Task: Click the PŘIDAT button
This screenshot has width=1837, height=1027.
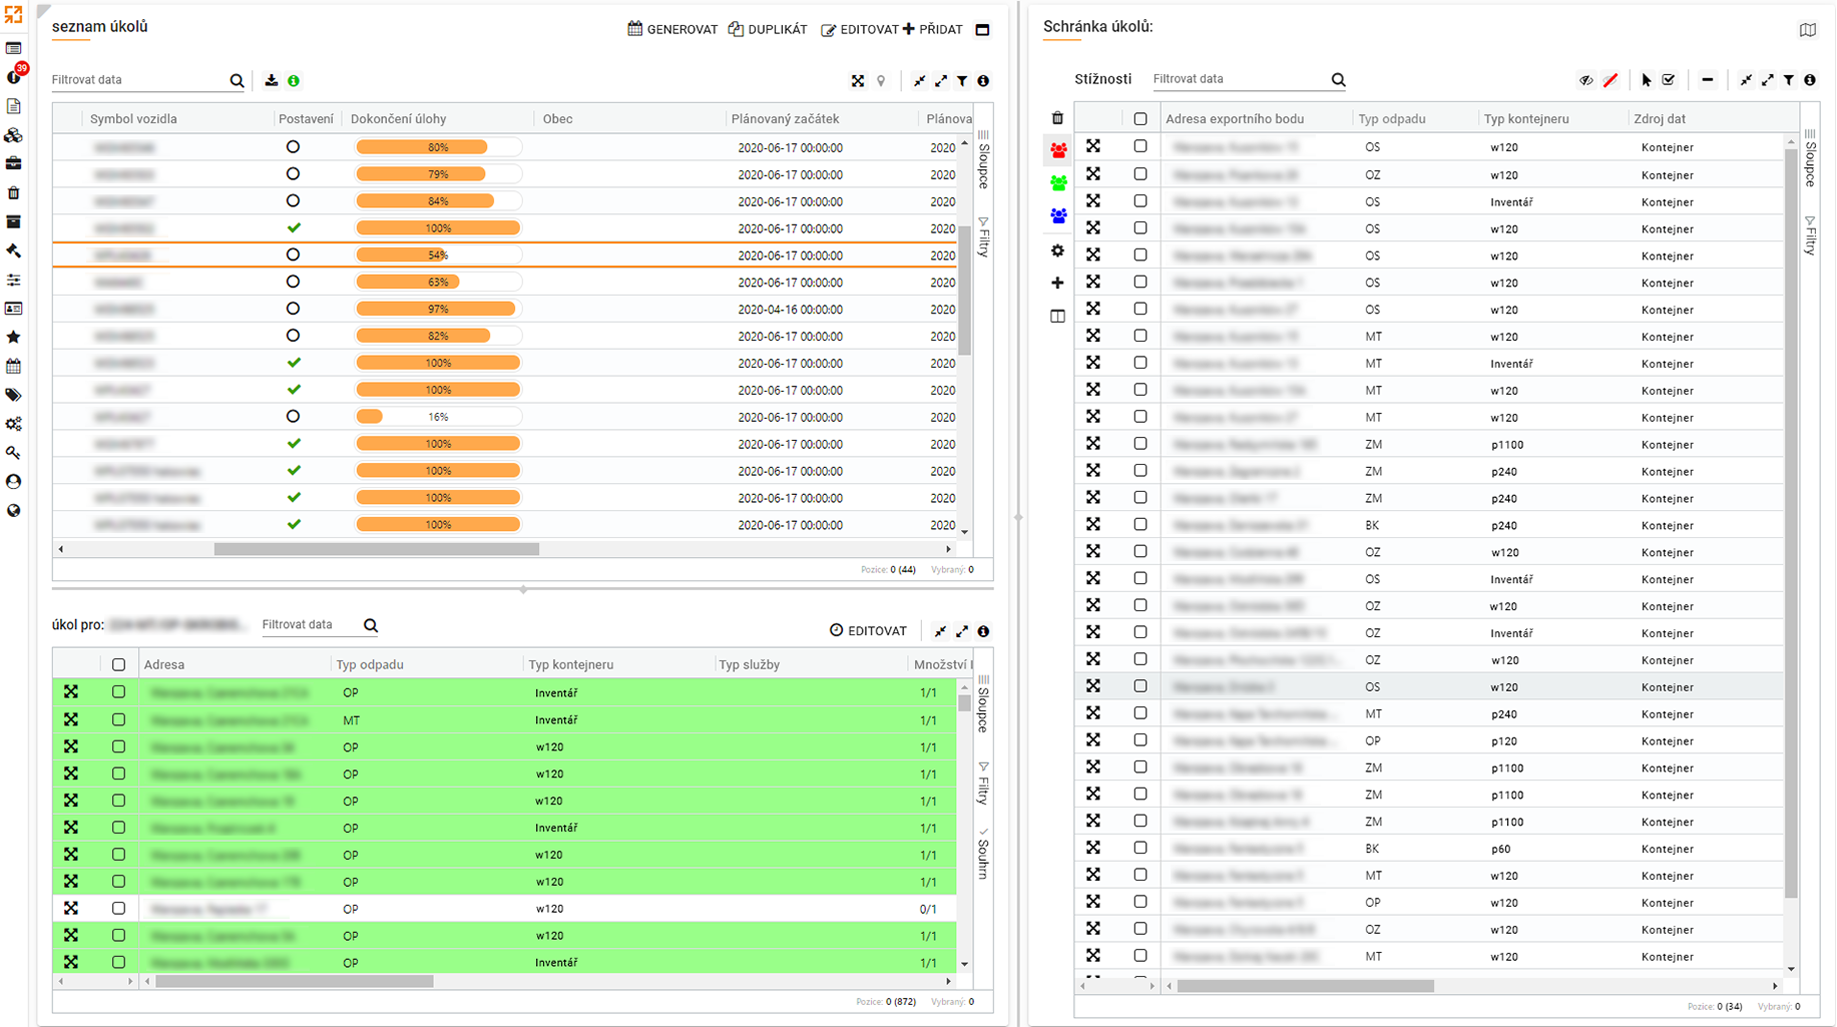Action: point(932,30)
